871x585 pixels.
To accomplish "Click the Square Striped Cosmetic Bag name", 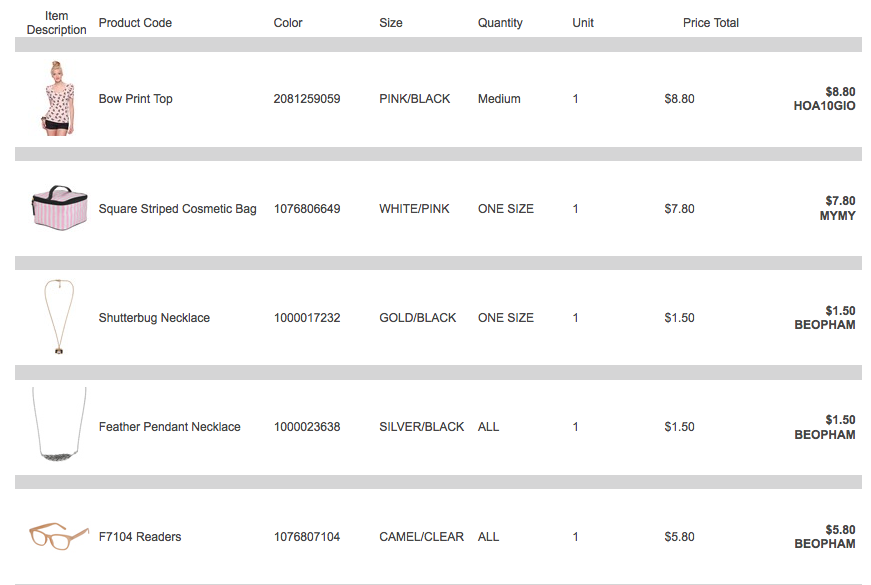I will click(x=178, y=209).
